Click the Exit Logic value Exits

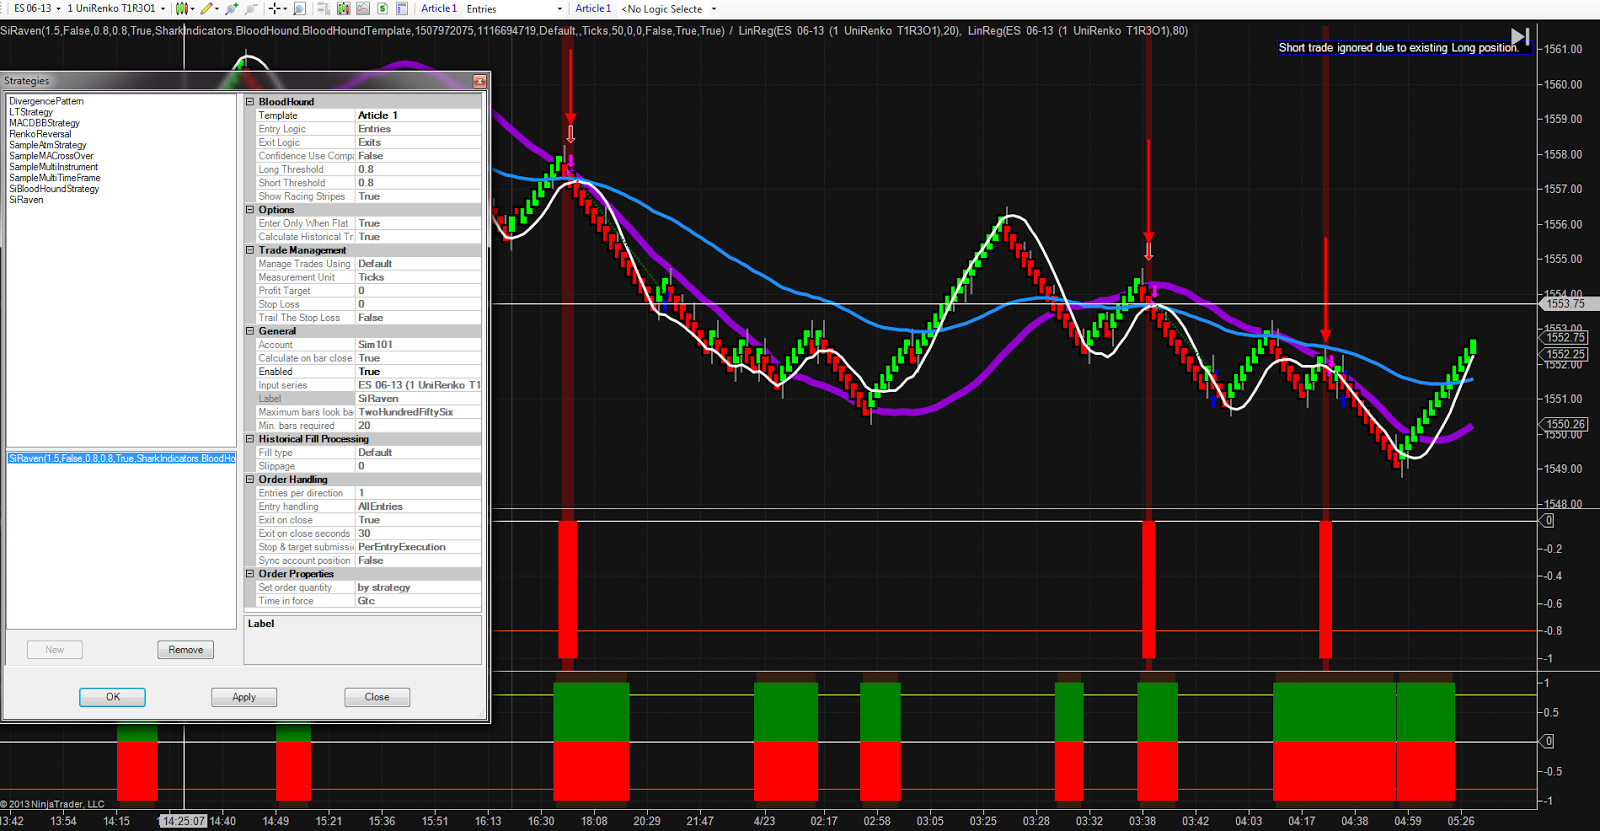418,142
